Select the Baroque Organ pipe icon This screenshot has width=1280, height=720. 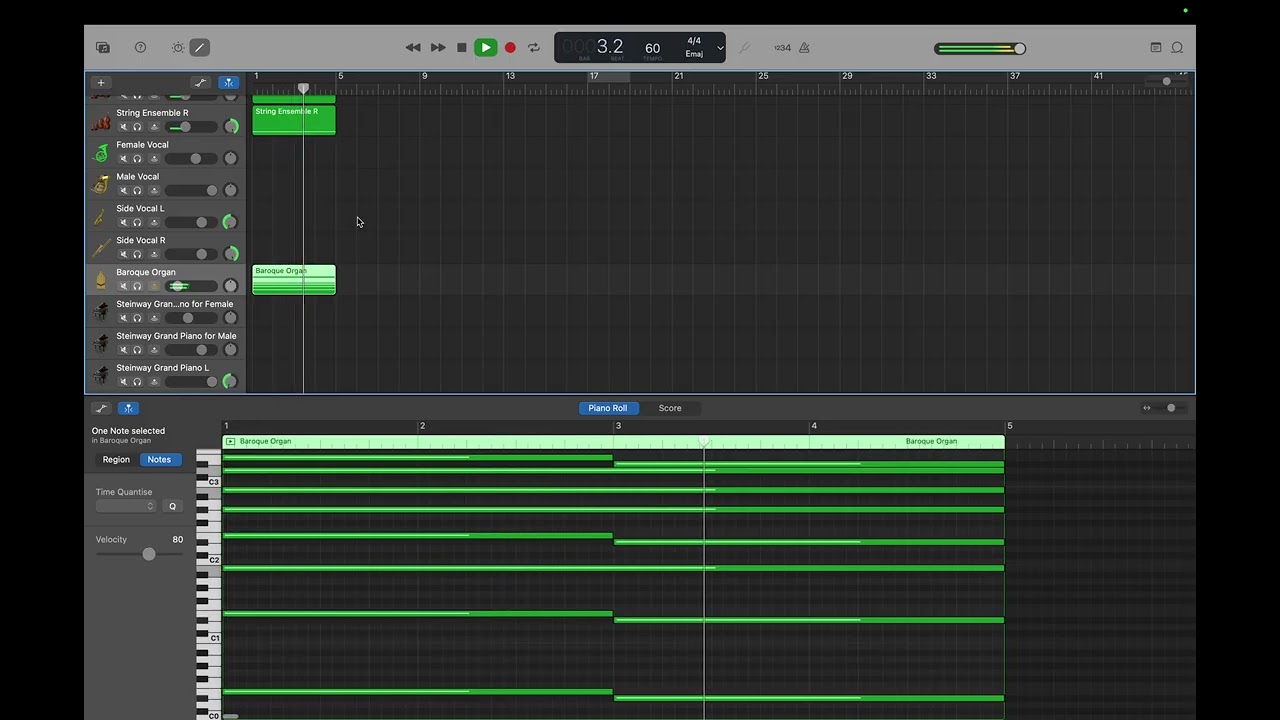(x=101, y=281)
